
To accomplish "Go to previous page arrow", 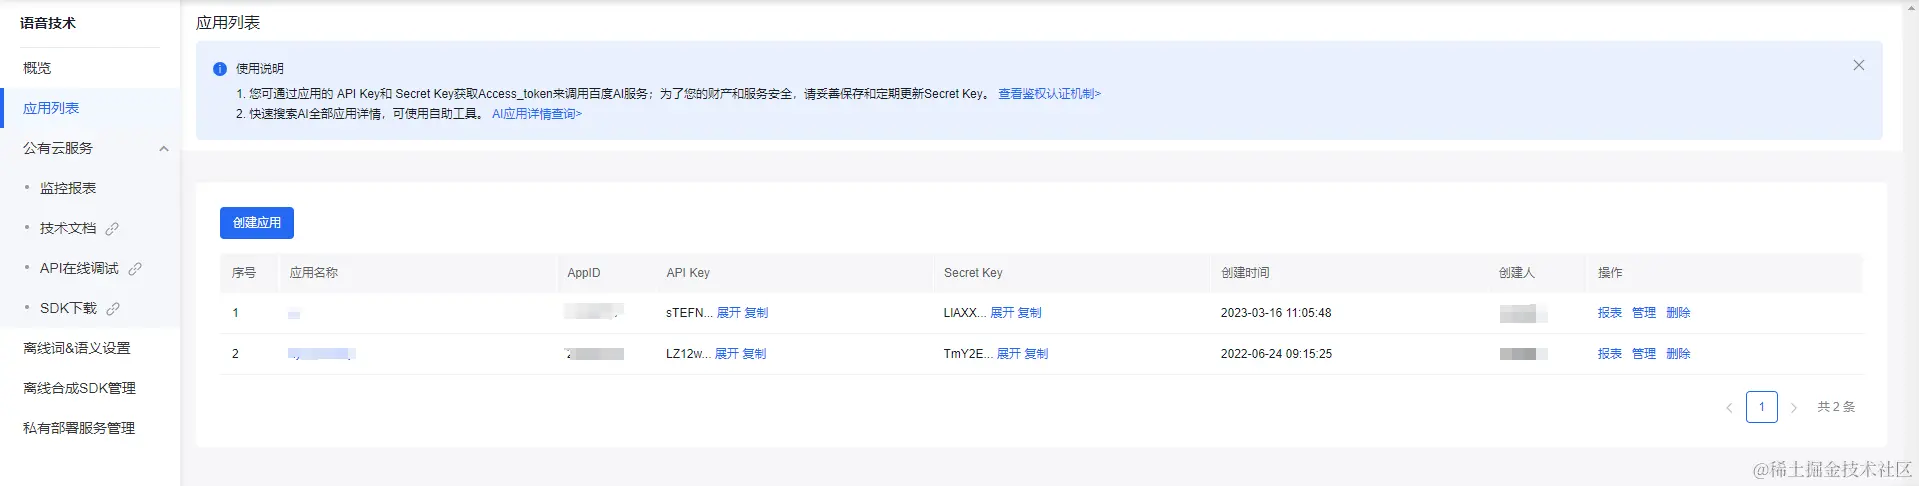I will 1729,407.
